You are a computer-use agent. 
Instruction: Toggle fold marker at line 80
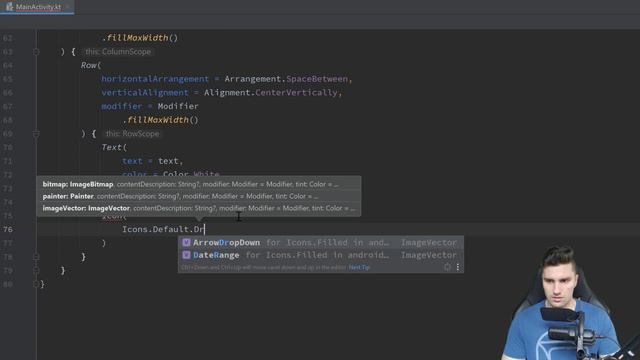36,284
